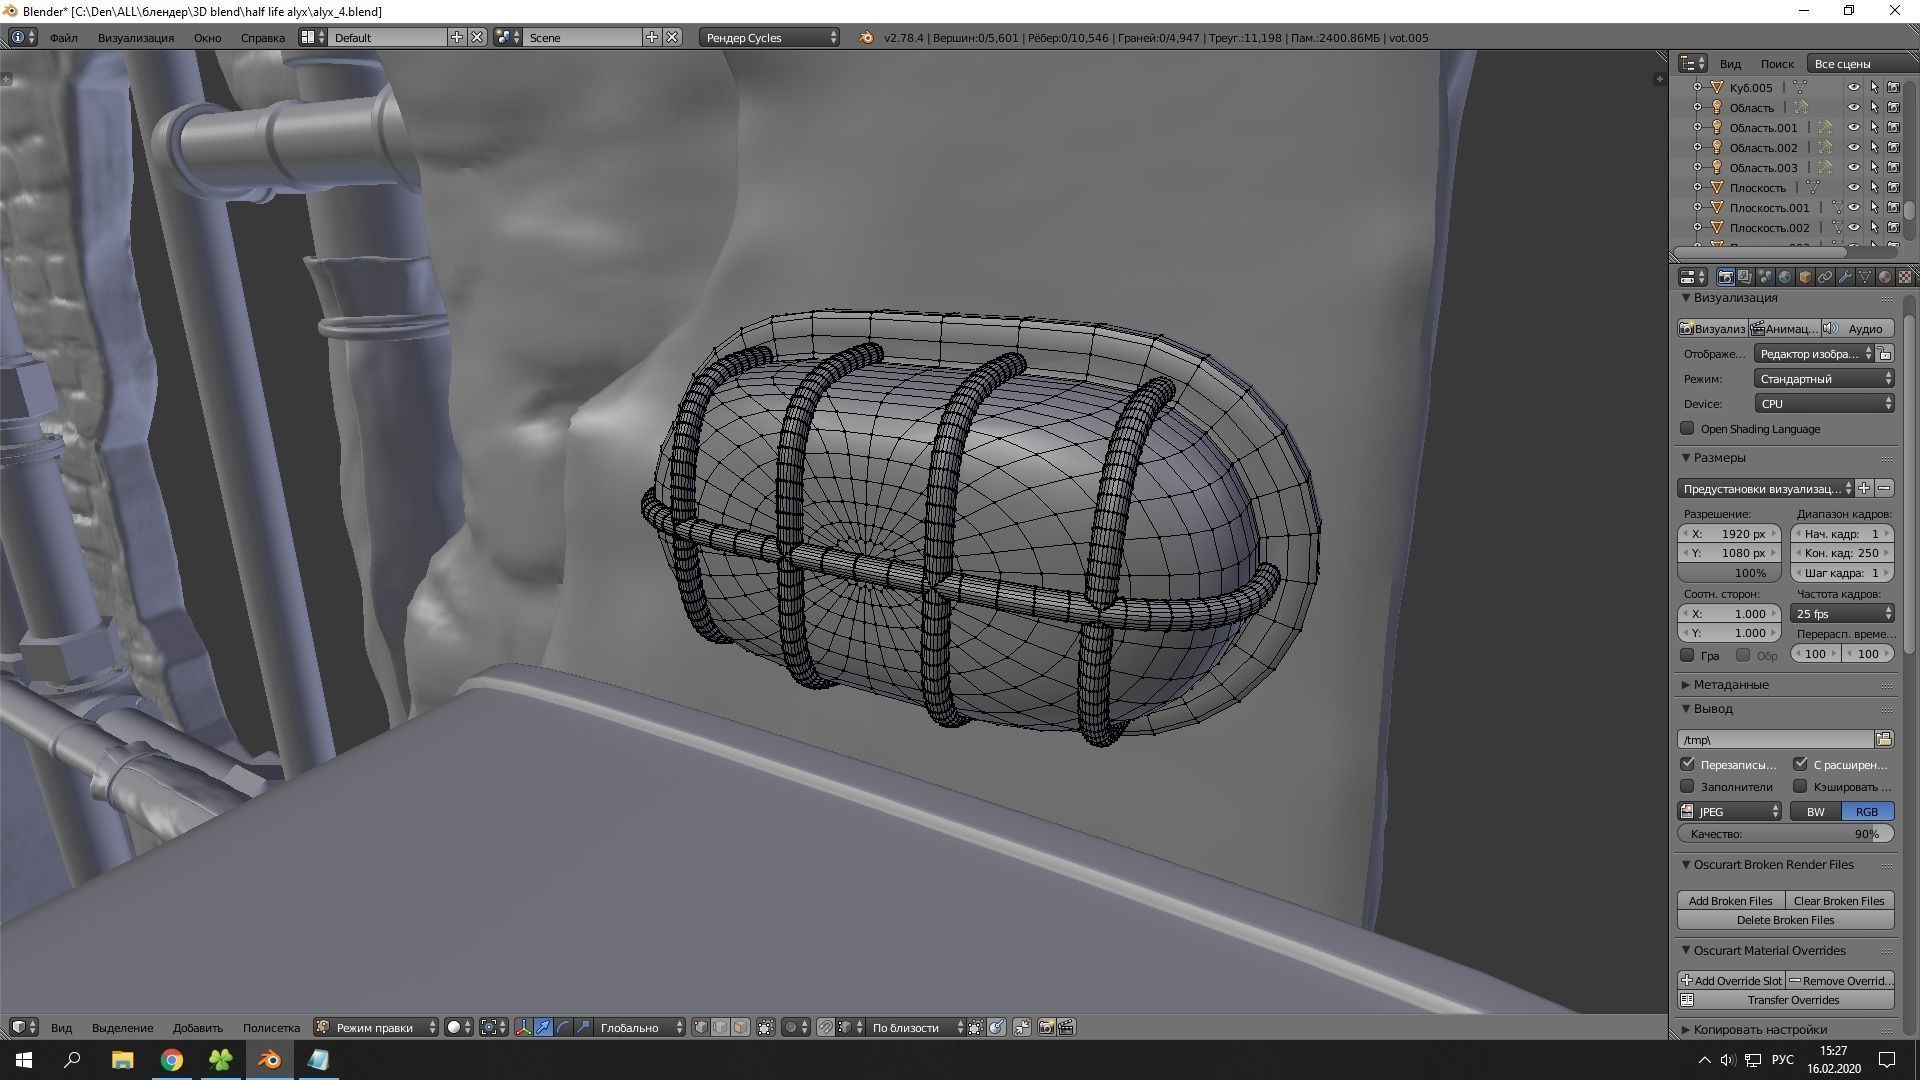The width and height of the screenshot is (1920, 1080).
Task: Enable the Гра border checkbox
Action: pos(1688,655)
